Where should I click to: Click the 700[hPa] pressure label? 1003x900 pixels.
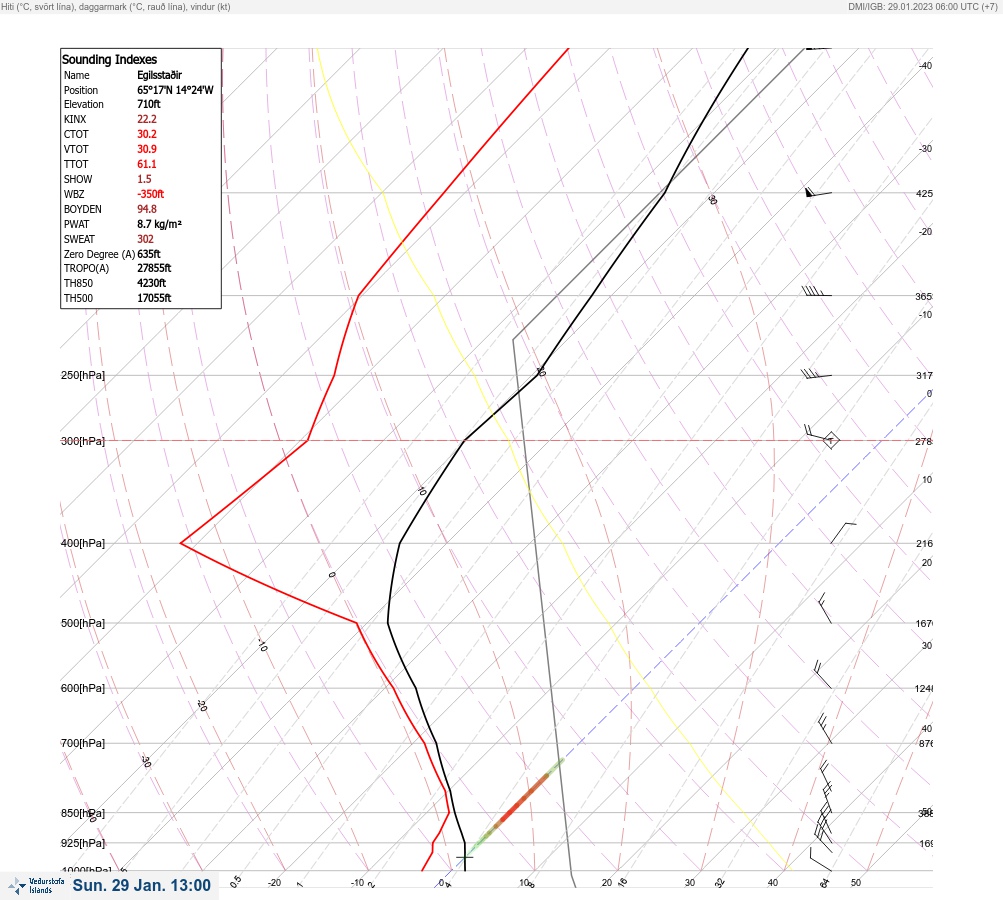tap(83, 743)
